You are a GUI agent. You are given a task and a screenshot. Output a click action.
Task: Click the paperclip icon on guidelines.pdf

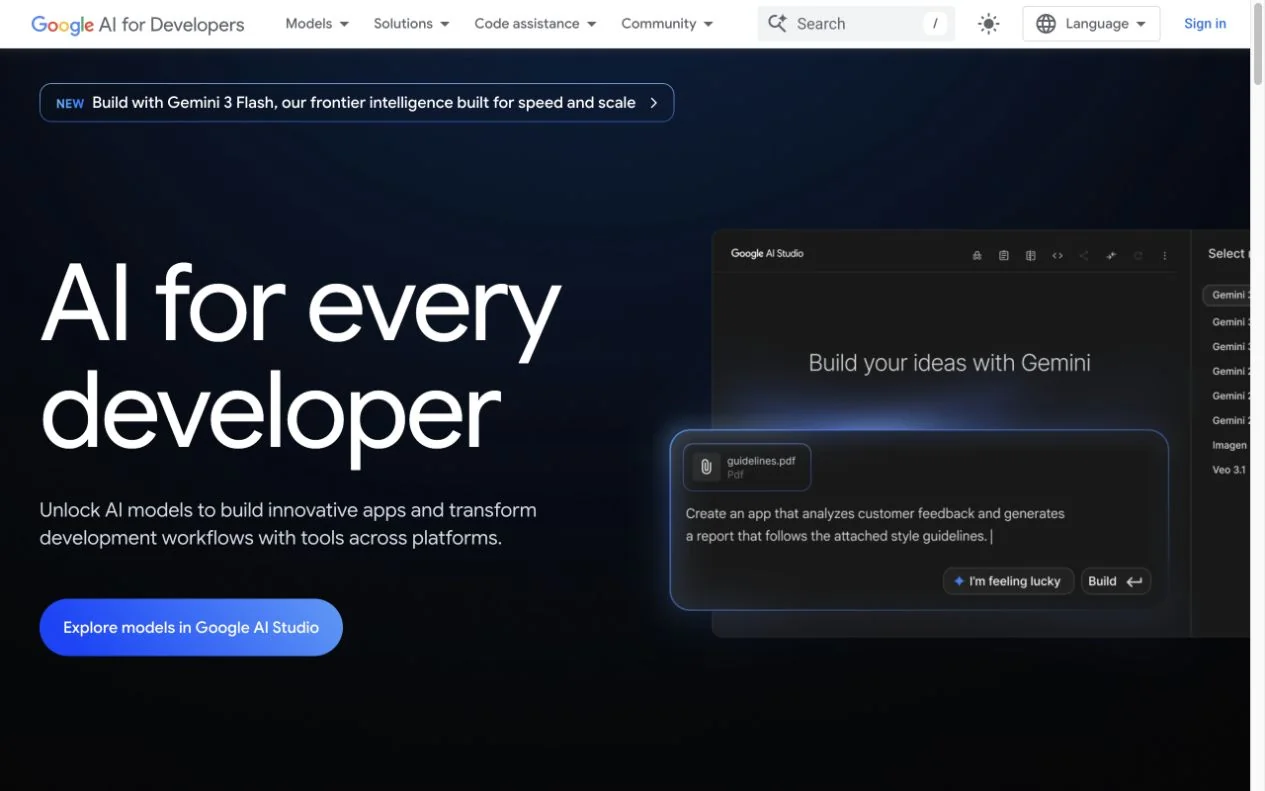pos(706,467)
